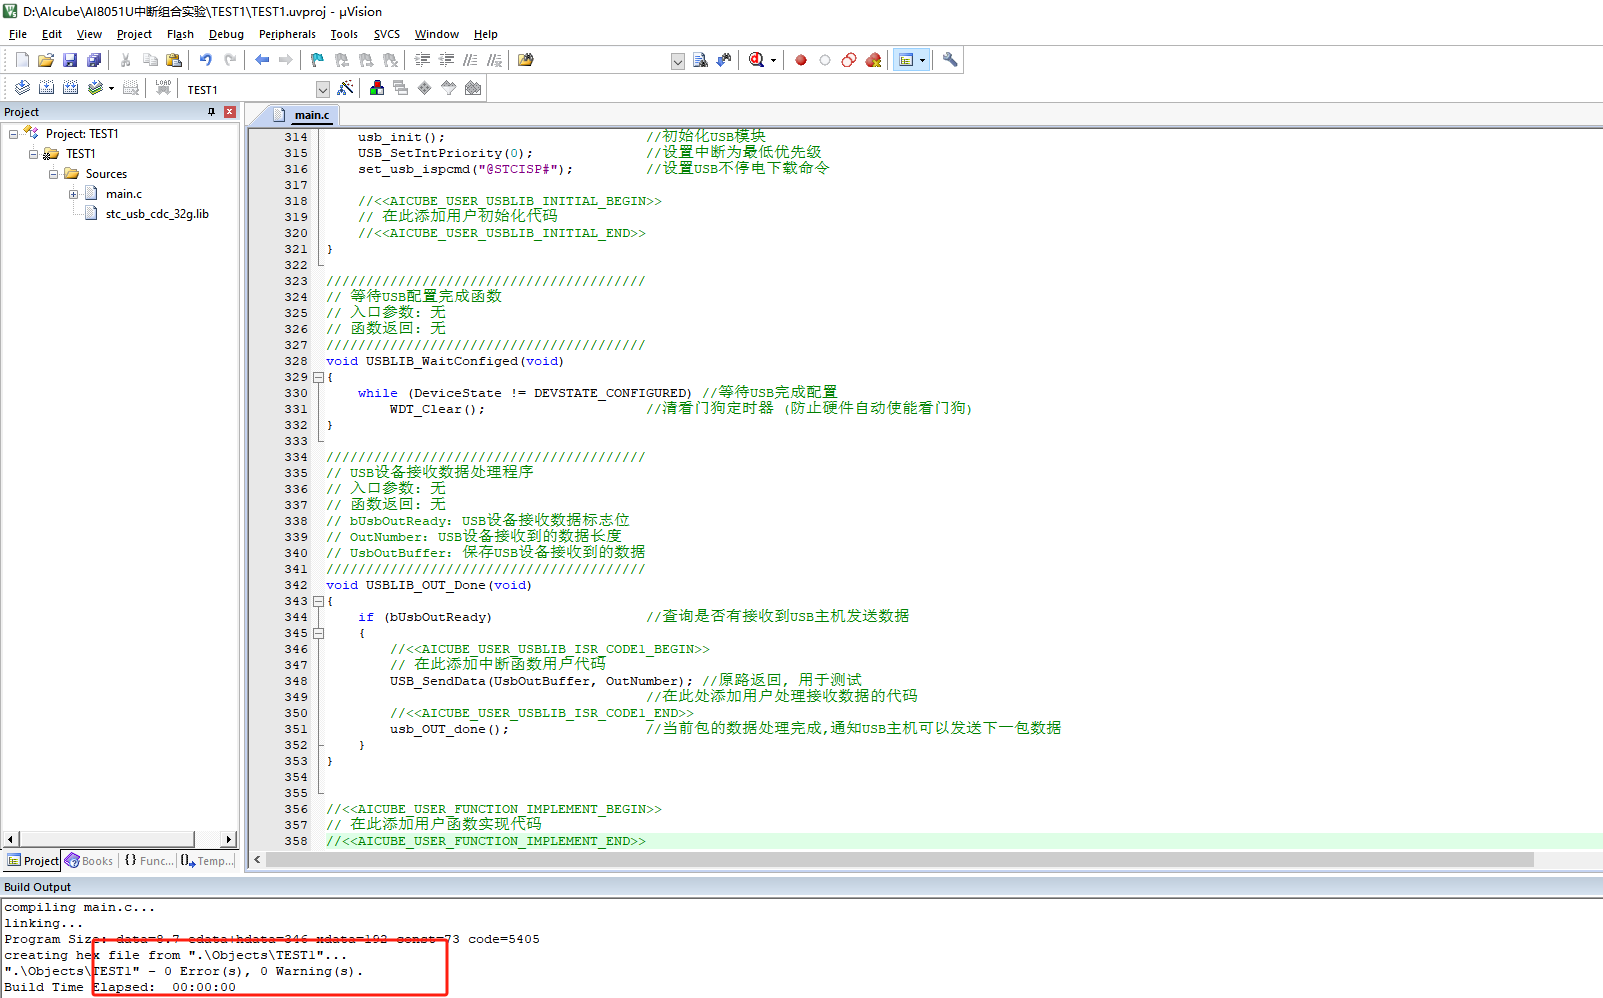Open the Project menu

134,34
